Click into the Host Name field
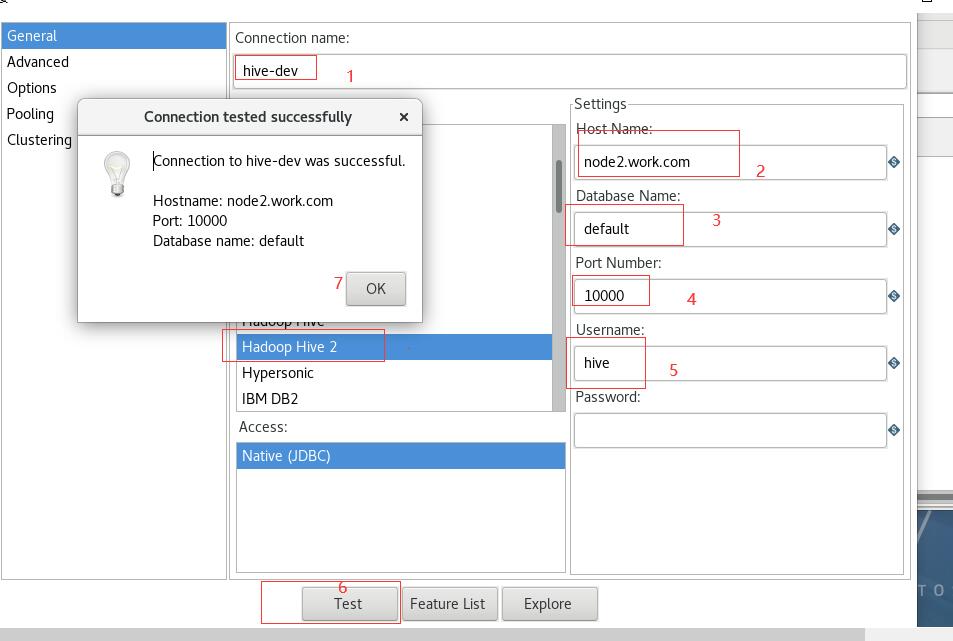The height and width of the screenshot is (641, 953). pos(730,162)
